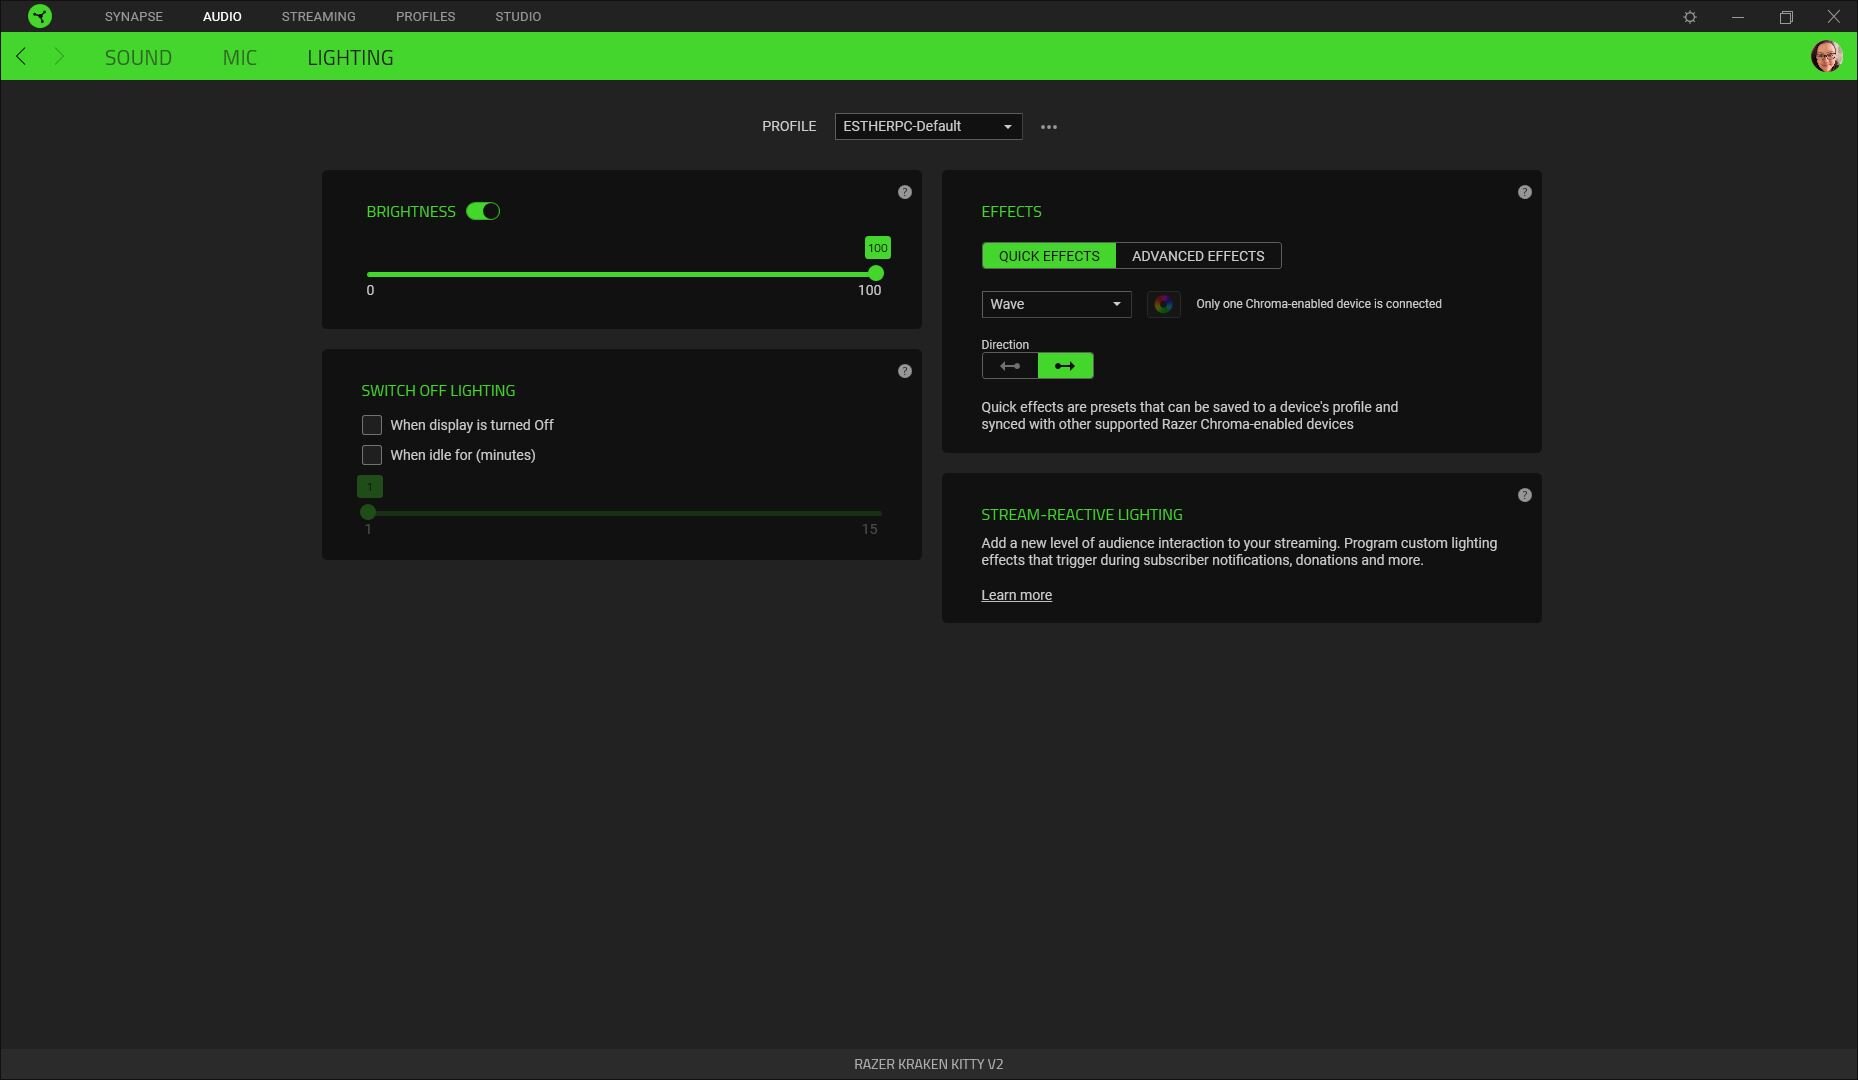Select QUICK EFFECTS button
Image resolution: width=1858 pixels, height=1080 pixels.
point(1049,256)
